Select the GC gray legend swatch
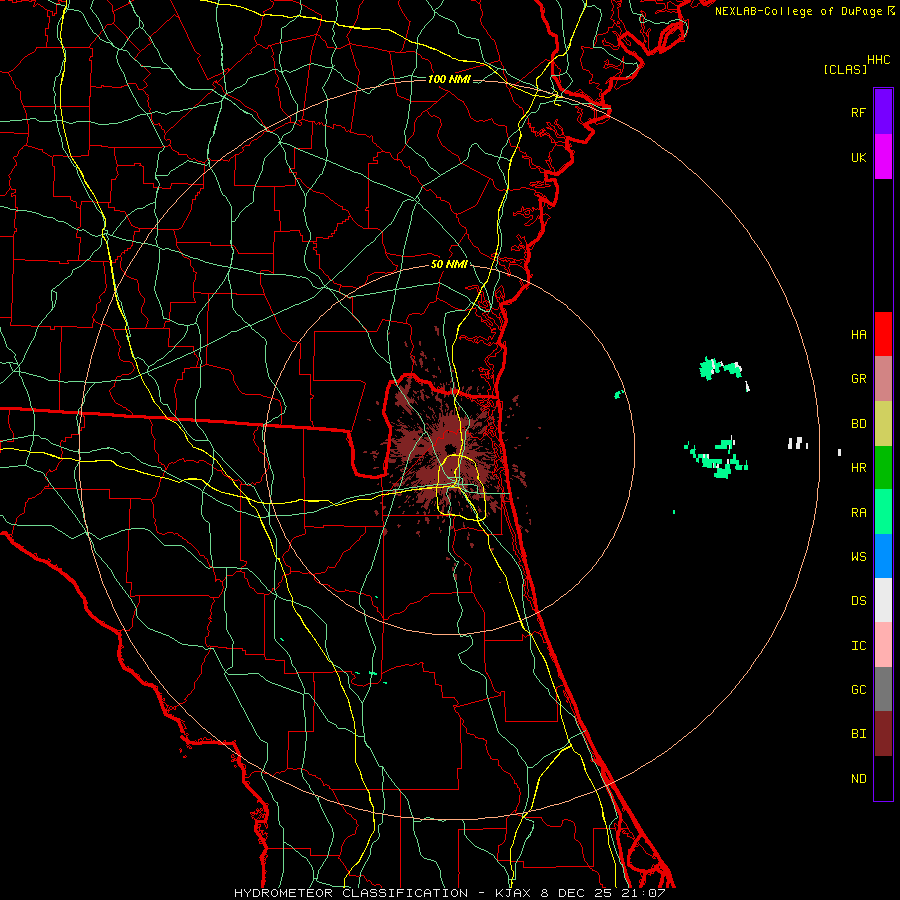The height and width of the screenshot is (900, 900). [x=883, y=689]
